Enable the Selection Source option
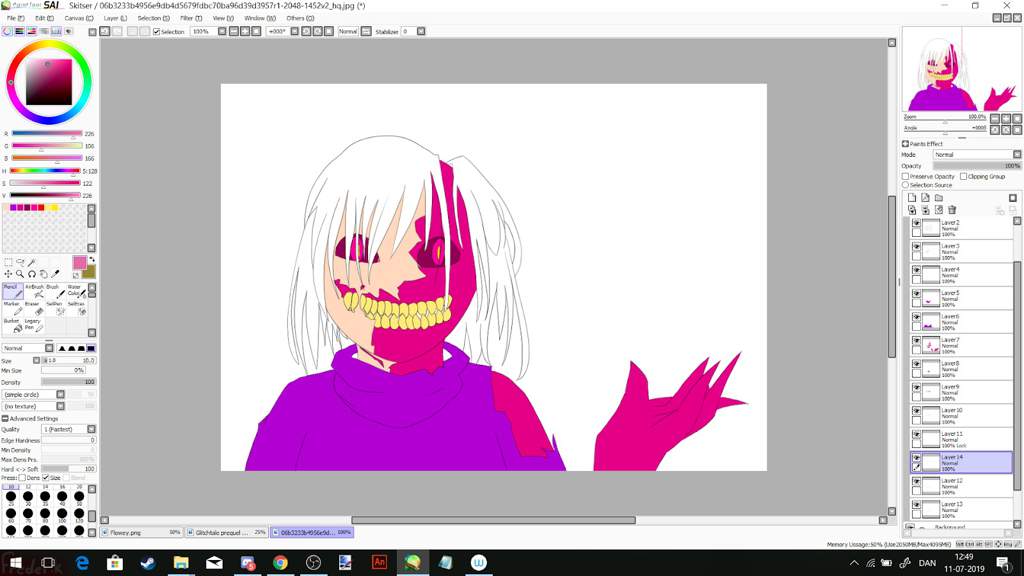The image size is (1024, 576). (x=905, y=185)
